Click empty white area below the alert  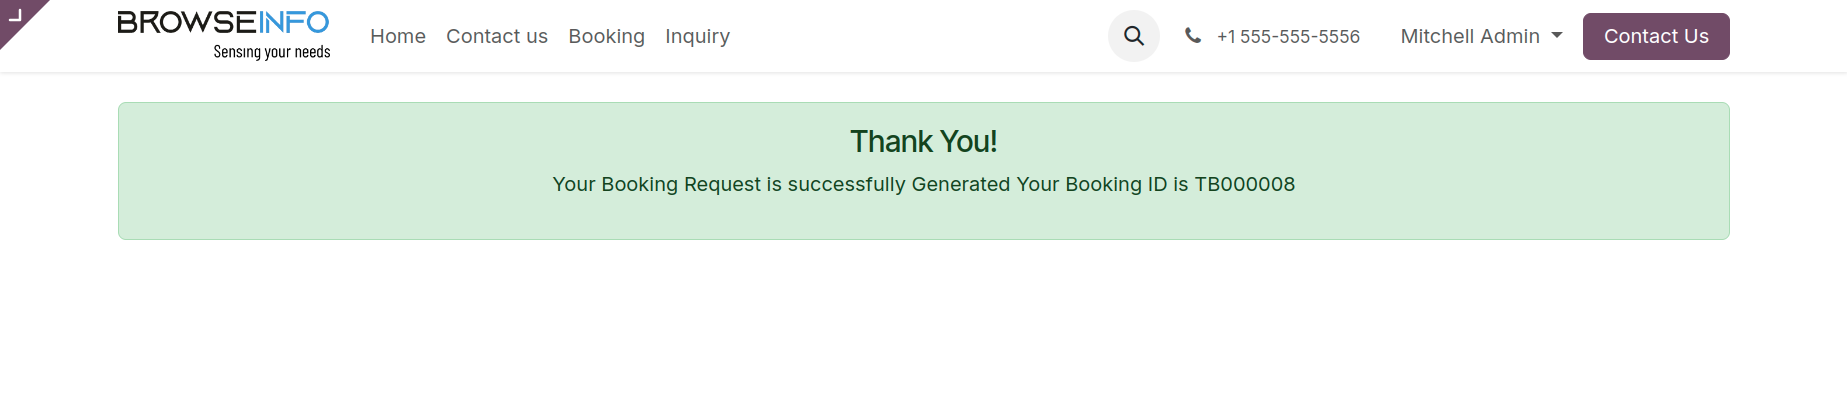click(924, 330)
